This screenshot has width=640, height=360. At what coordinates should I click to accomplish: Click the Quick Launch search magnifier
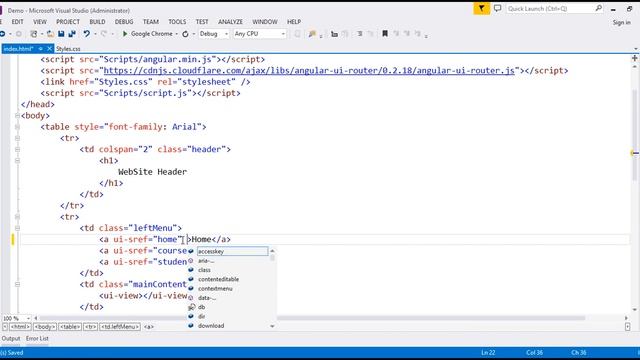[x=598, y=8]
